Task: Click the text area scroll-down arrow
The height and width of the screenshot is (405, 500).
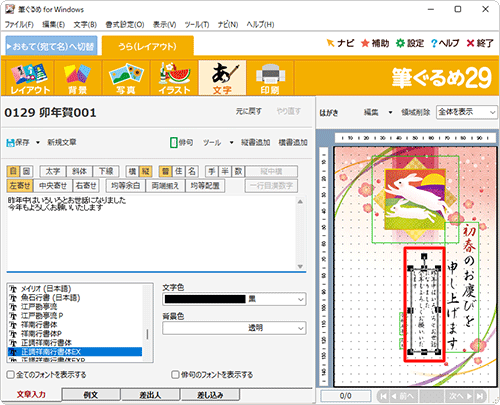Action: (x=300, y=266)
